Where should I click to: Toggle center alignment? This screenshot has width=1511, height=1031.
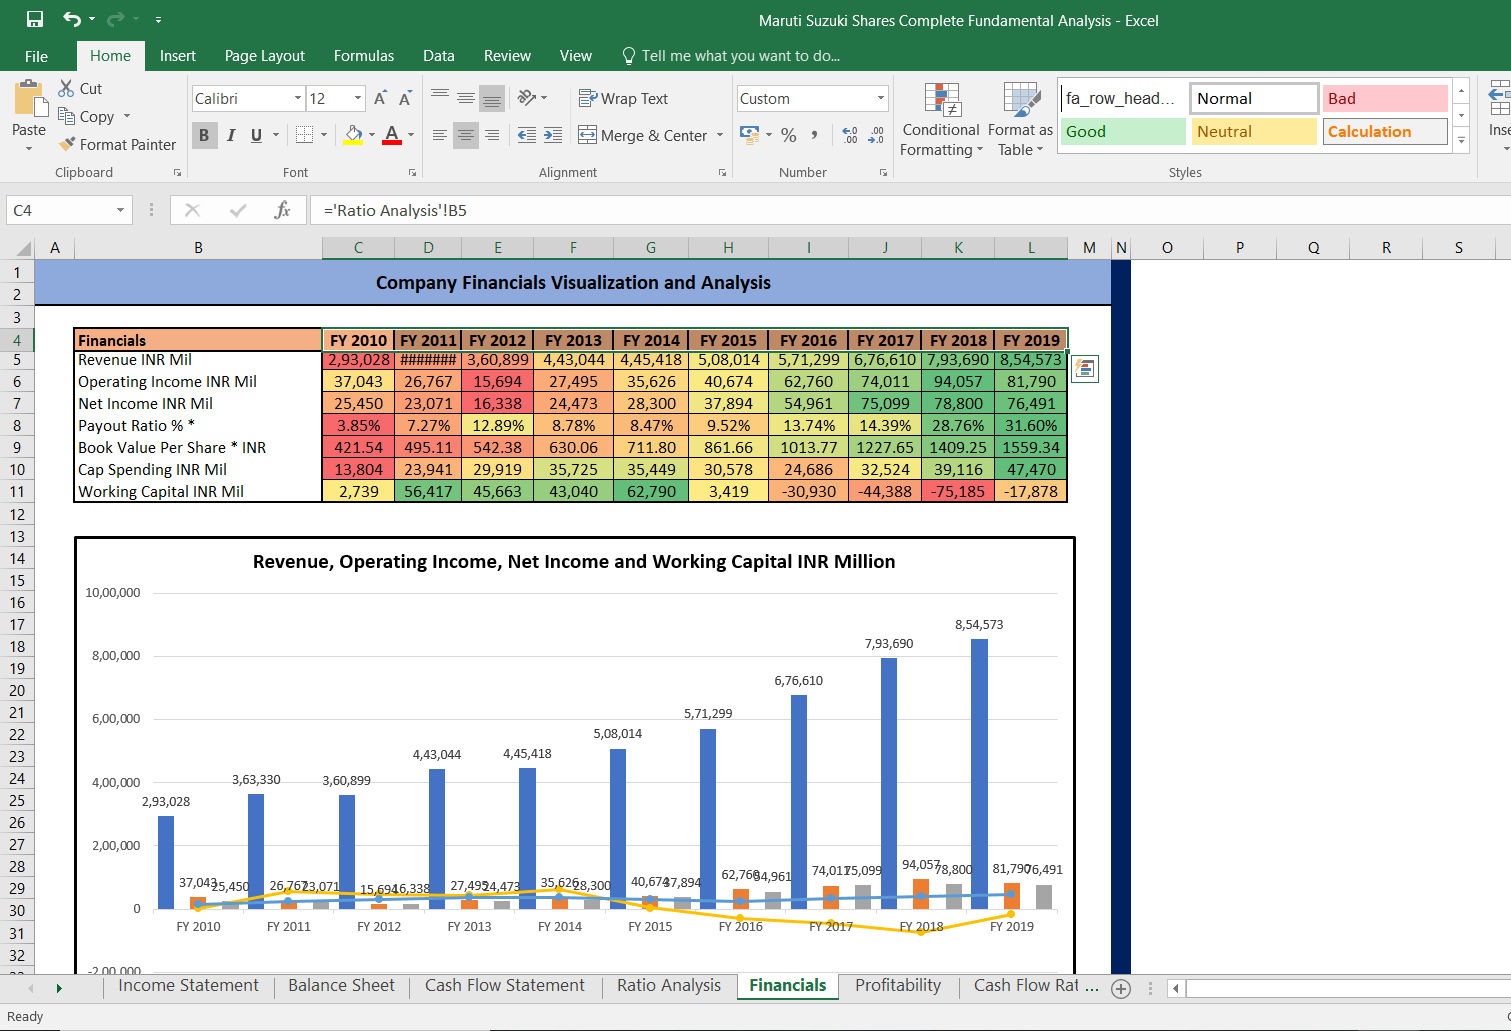[466, 135]
